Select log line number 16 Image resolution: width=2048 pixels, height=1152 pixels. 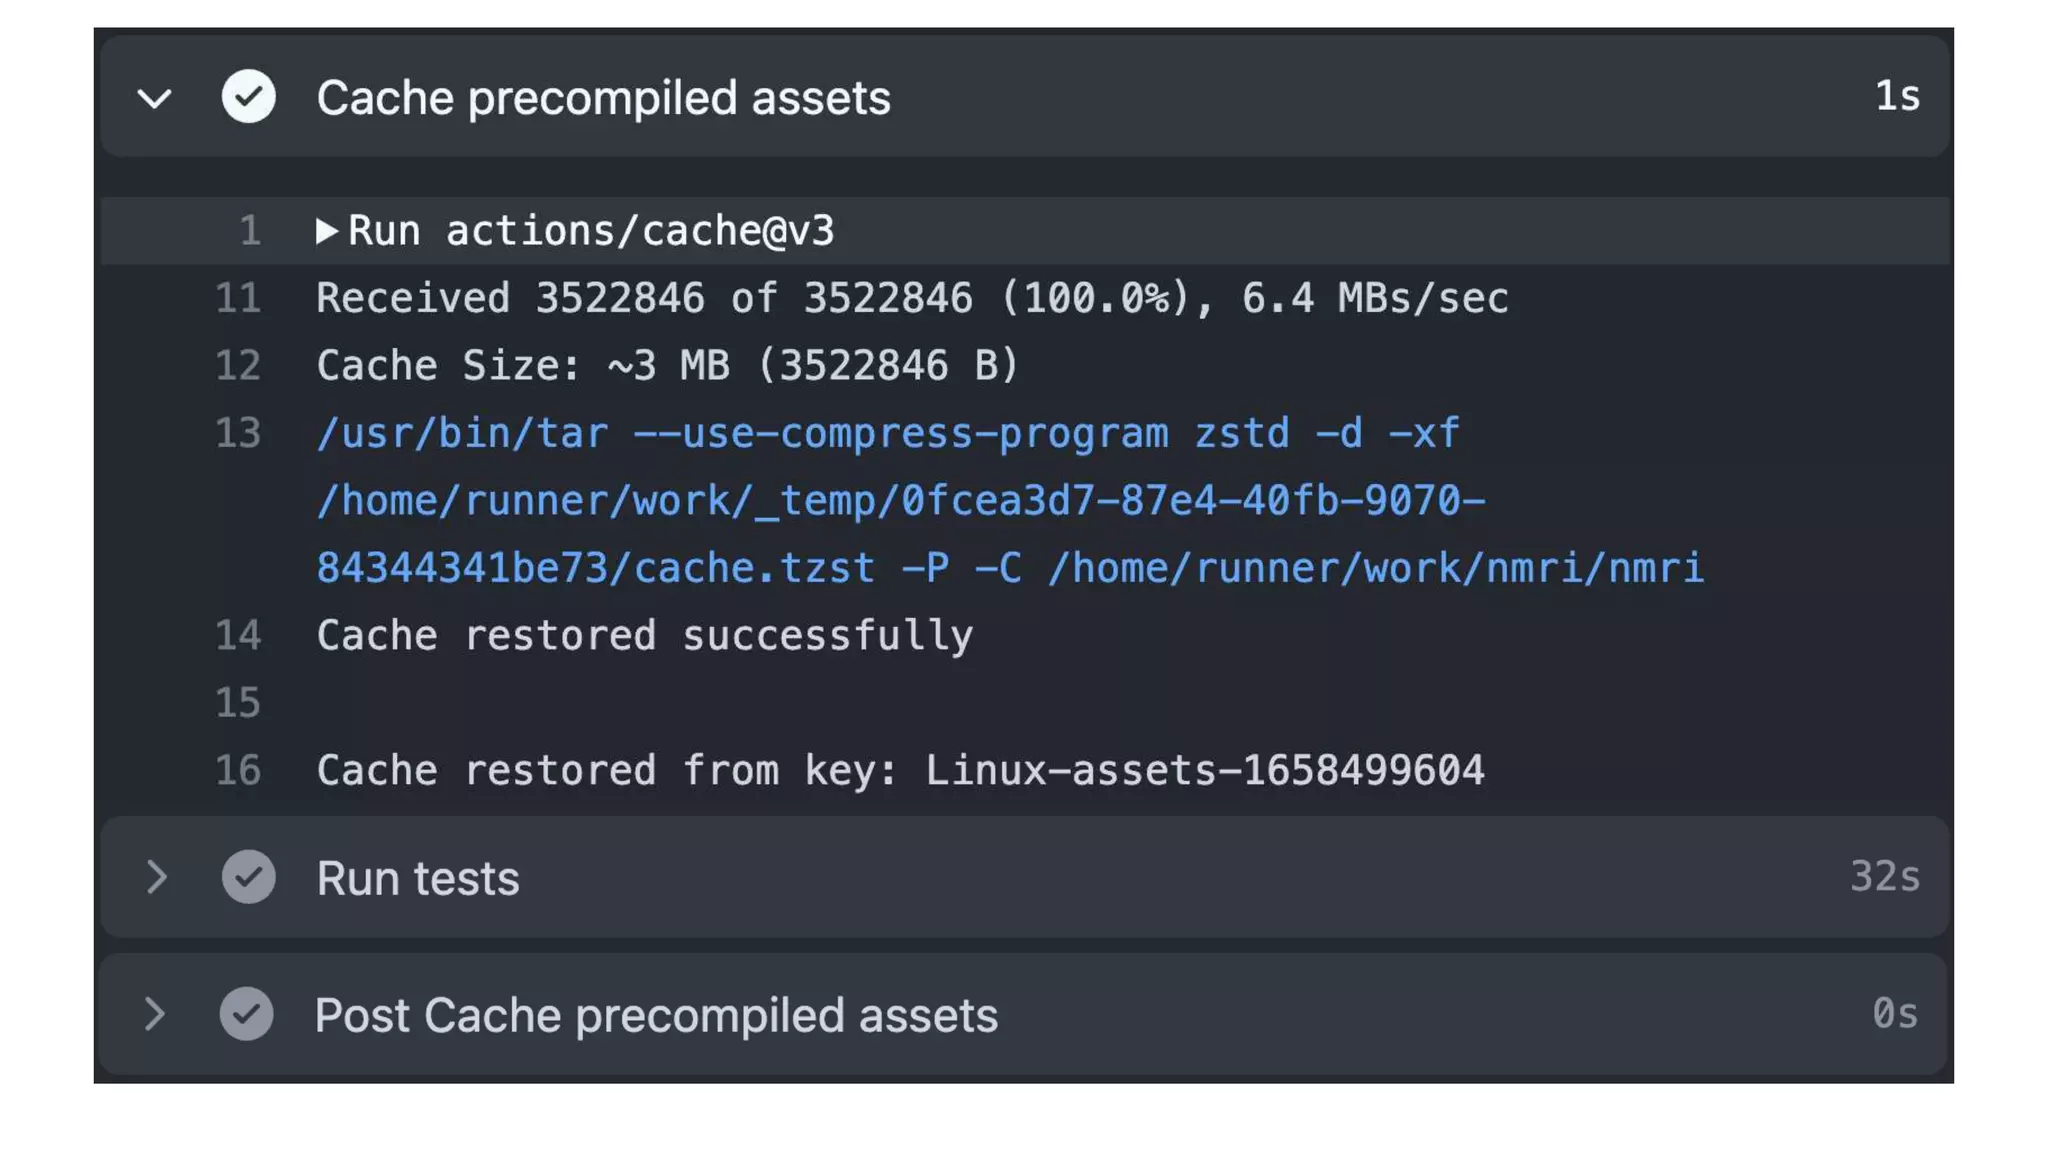pos(238,771)
